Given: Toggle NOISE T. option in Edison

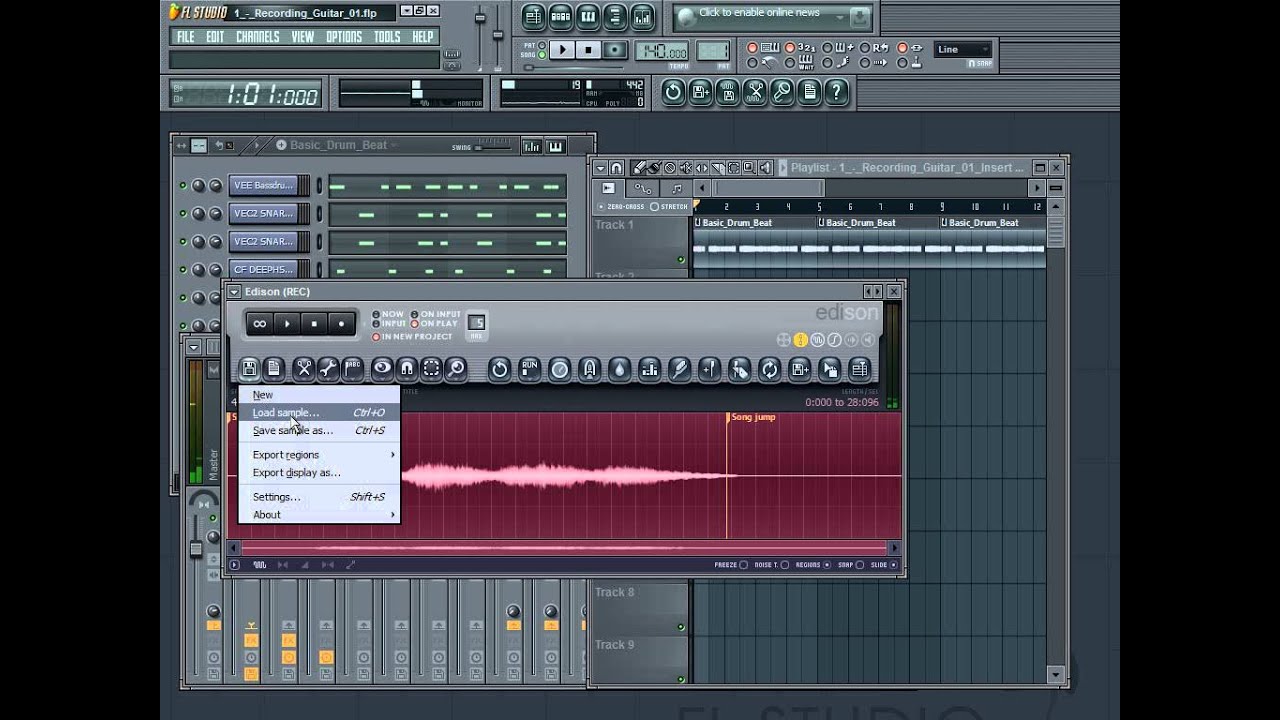Looking at the screenshot, I should (771, 565).
